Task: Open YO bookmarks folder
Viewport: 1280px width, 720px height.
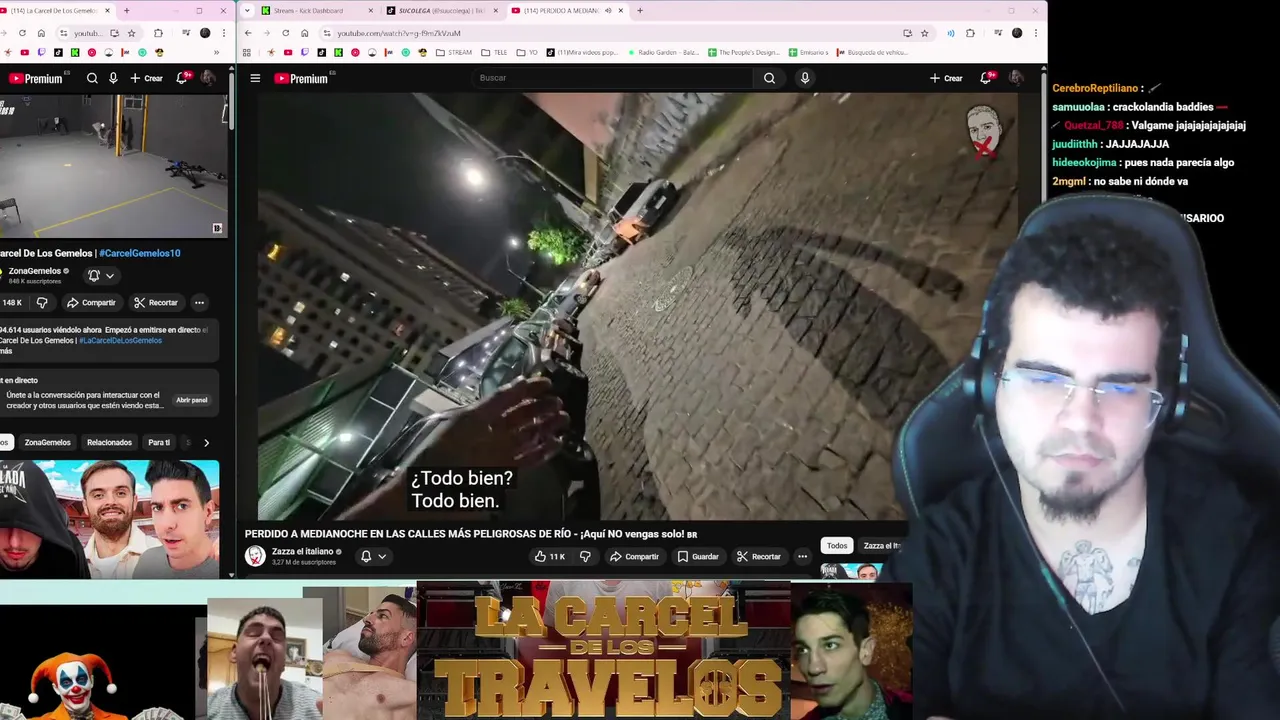Action: coord(527,52)
